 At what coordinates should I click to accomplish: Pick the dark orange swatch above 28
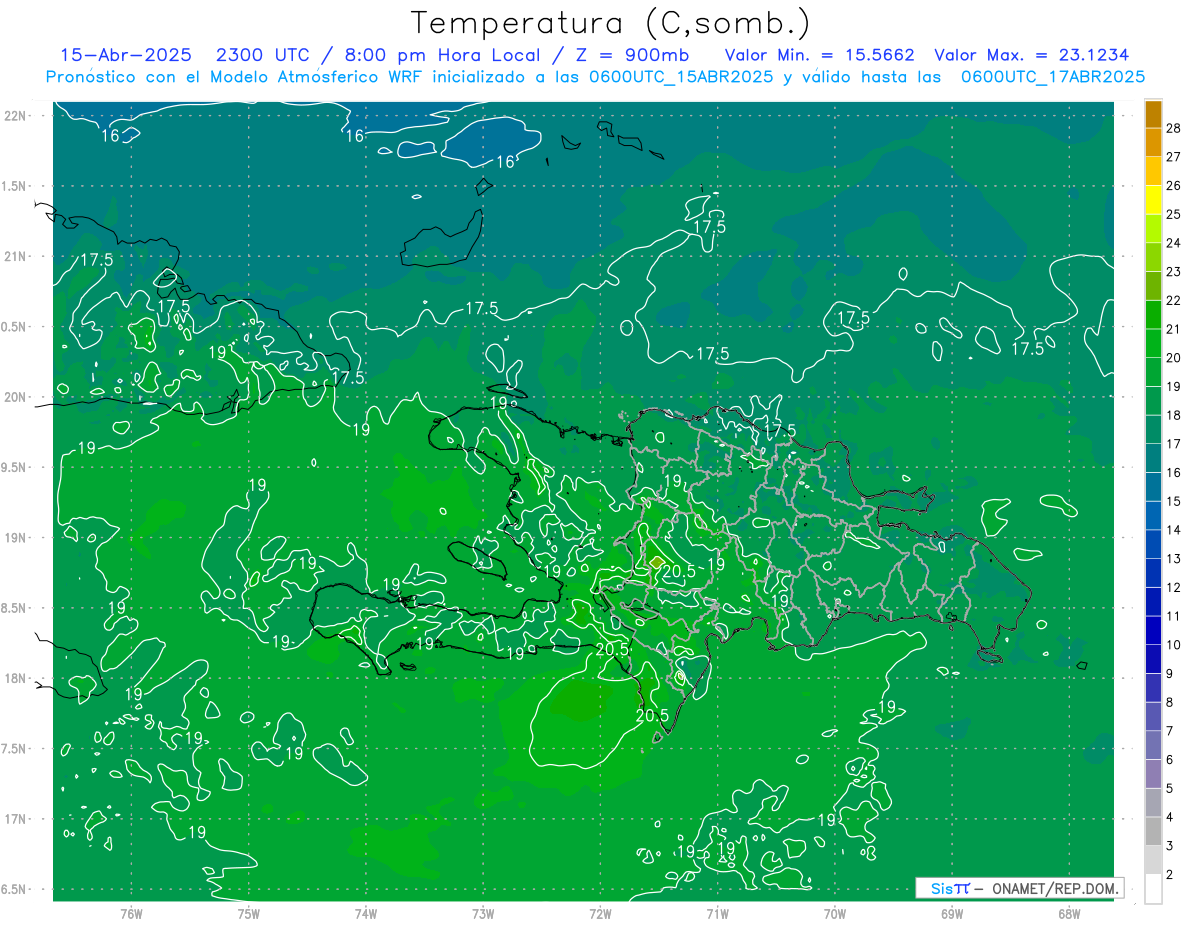(1154, 114)
